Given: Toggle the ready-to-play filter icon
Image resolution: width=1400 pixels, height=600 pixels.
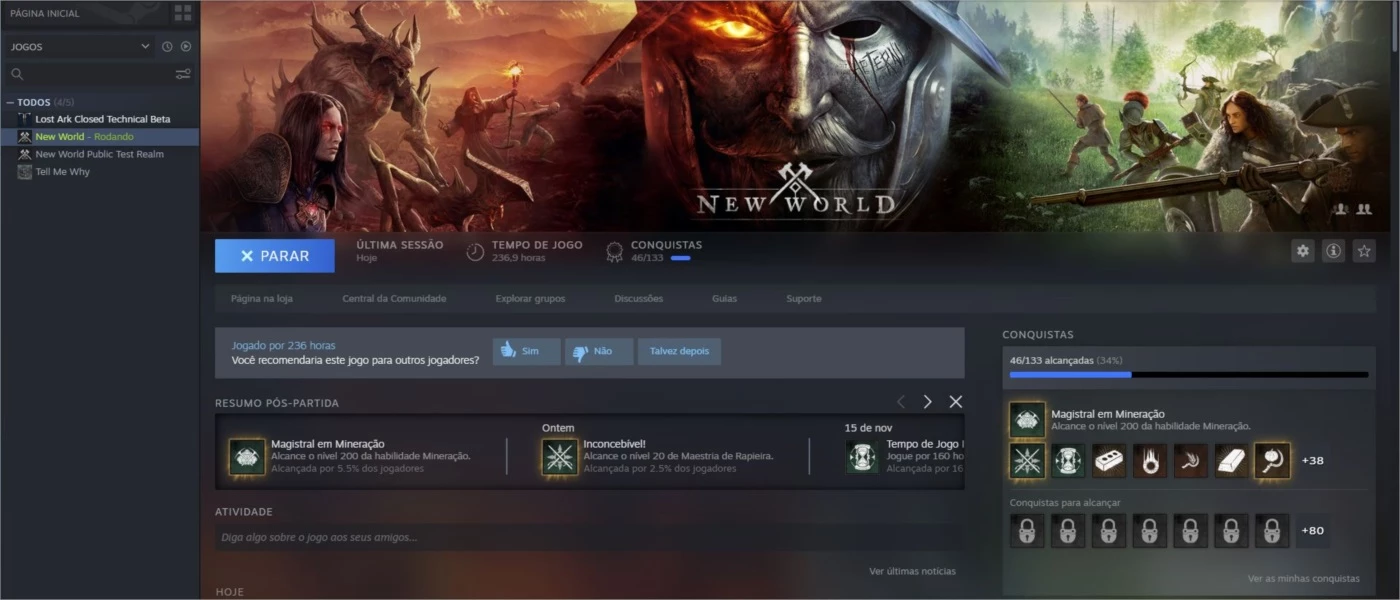Looking at the screenshot, I should coord(186,46).
